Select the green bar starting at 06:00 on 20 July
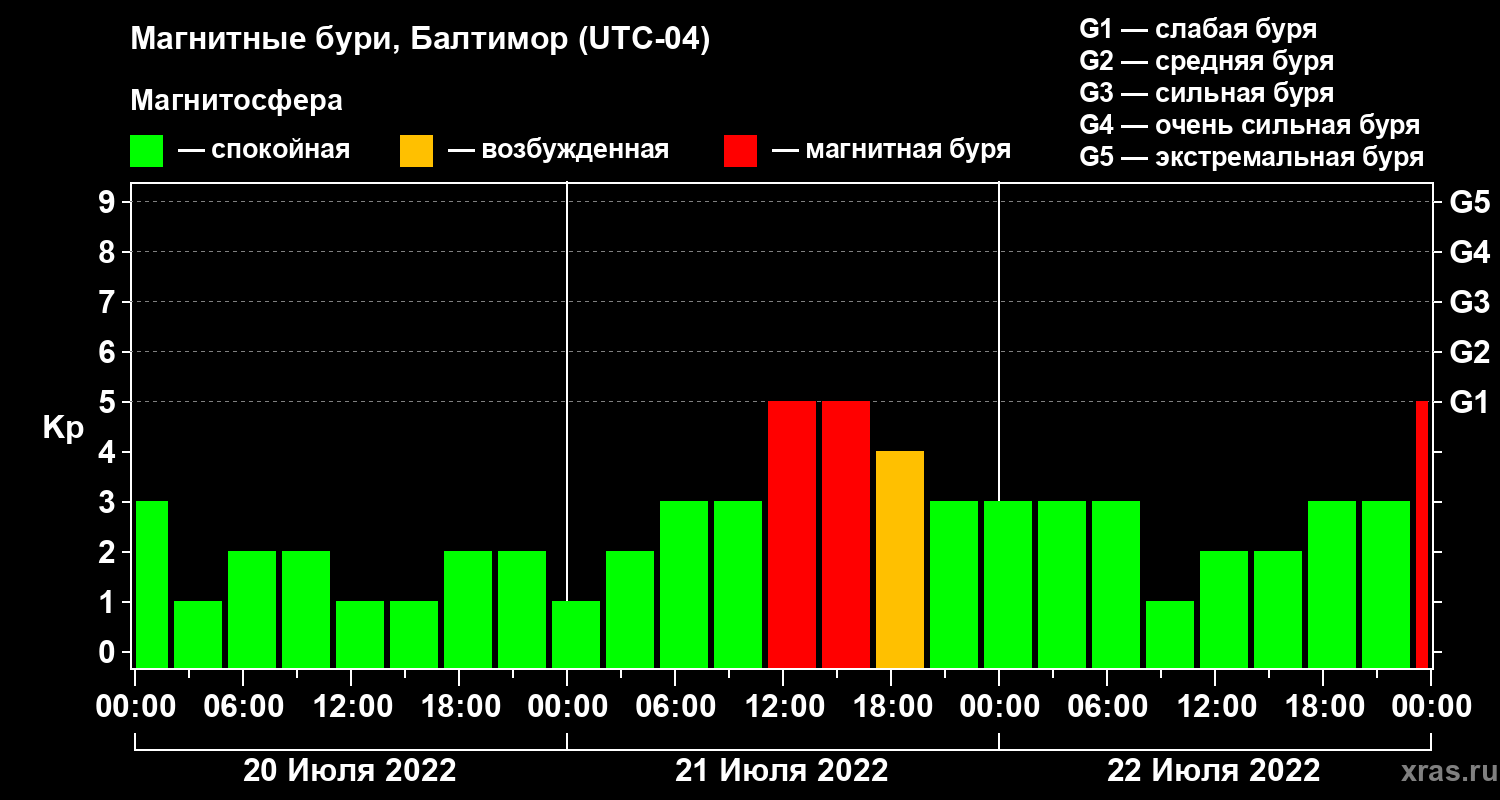Screen dimensions: 1500x800 coord(252,610)
